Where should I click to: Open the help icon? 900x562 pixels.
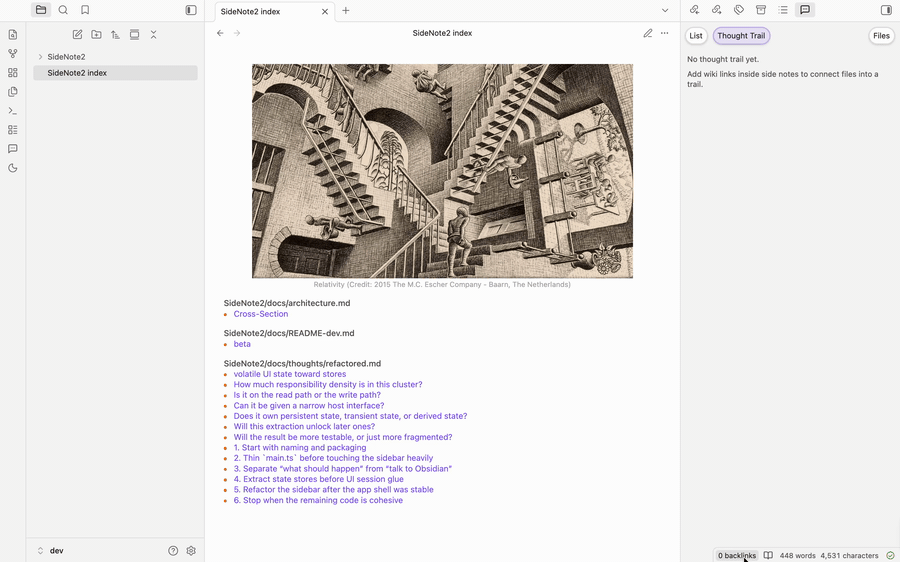(173, 551)
